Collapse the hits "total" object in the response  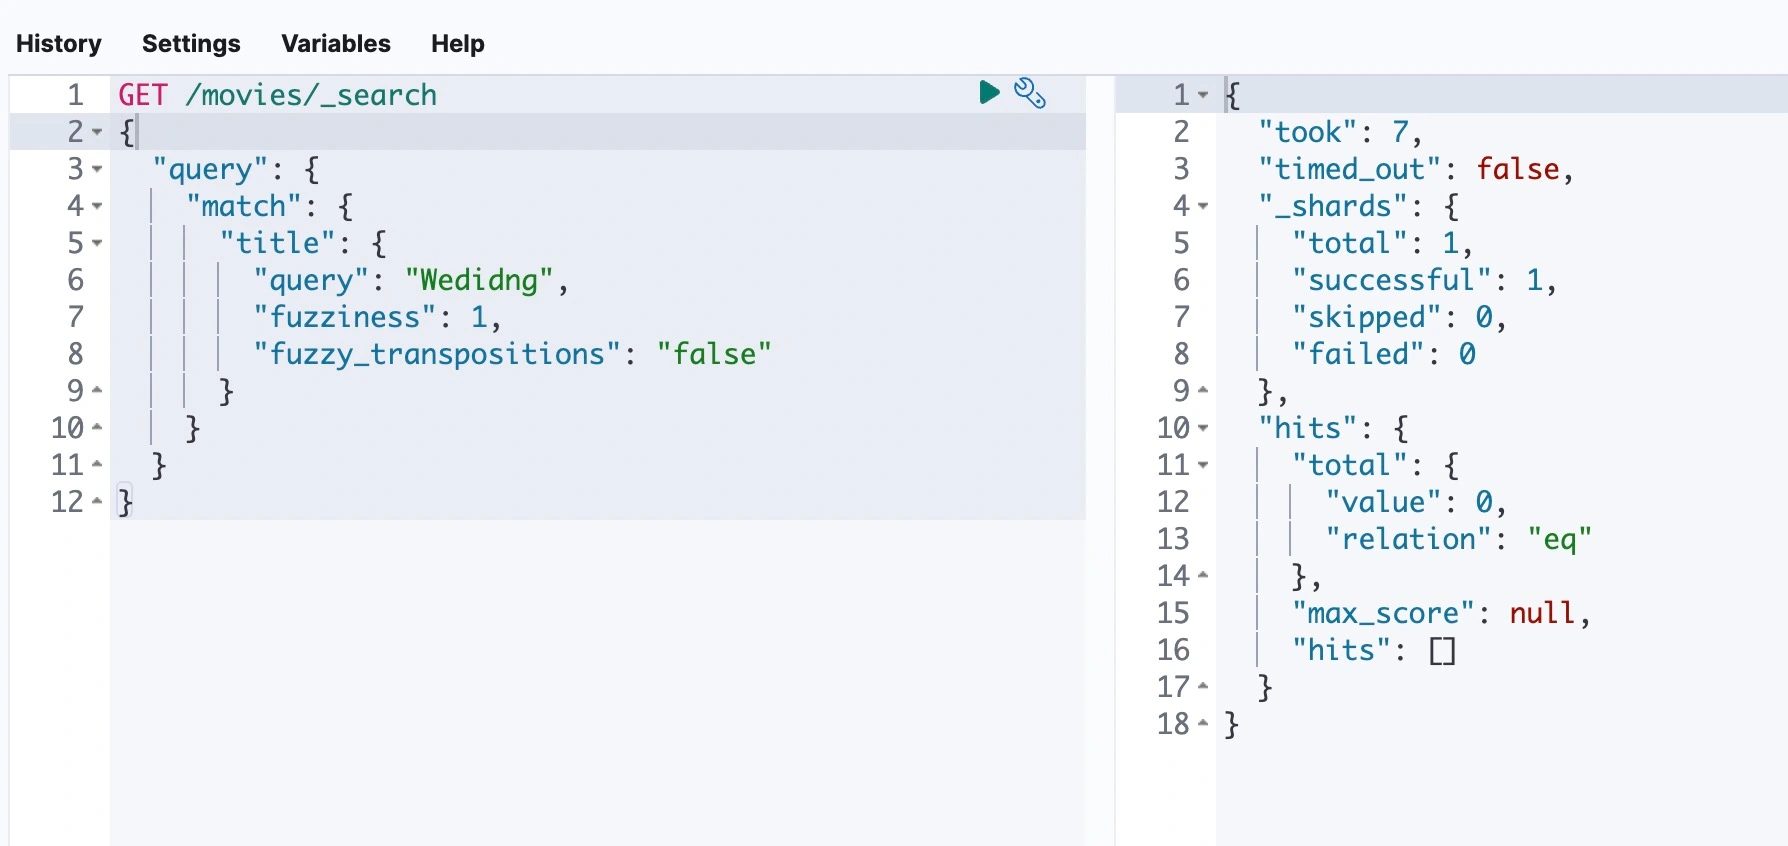(1203, 465)
